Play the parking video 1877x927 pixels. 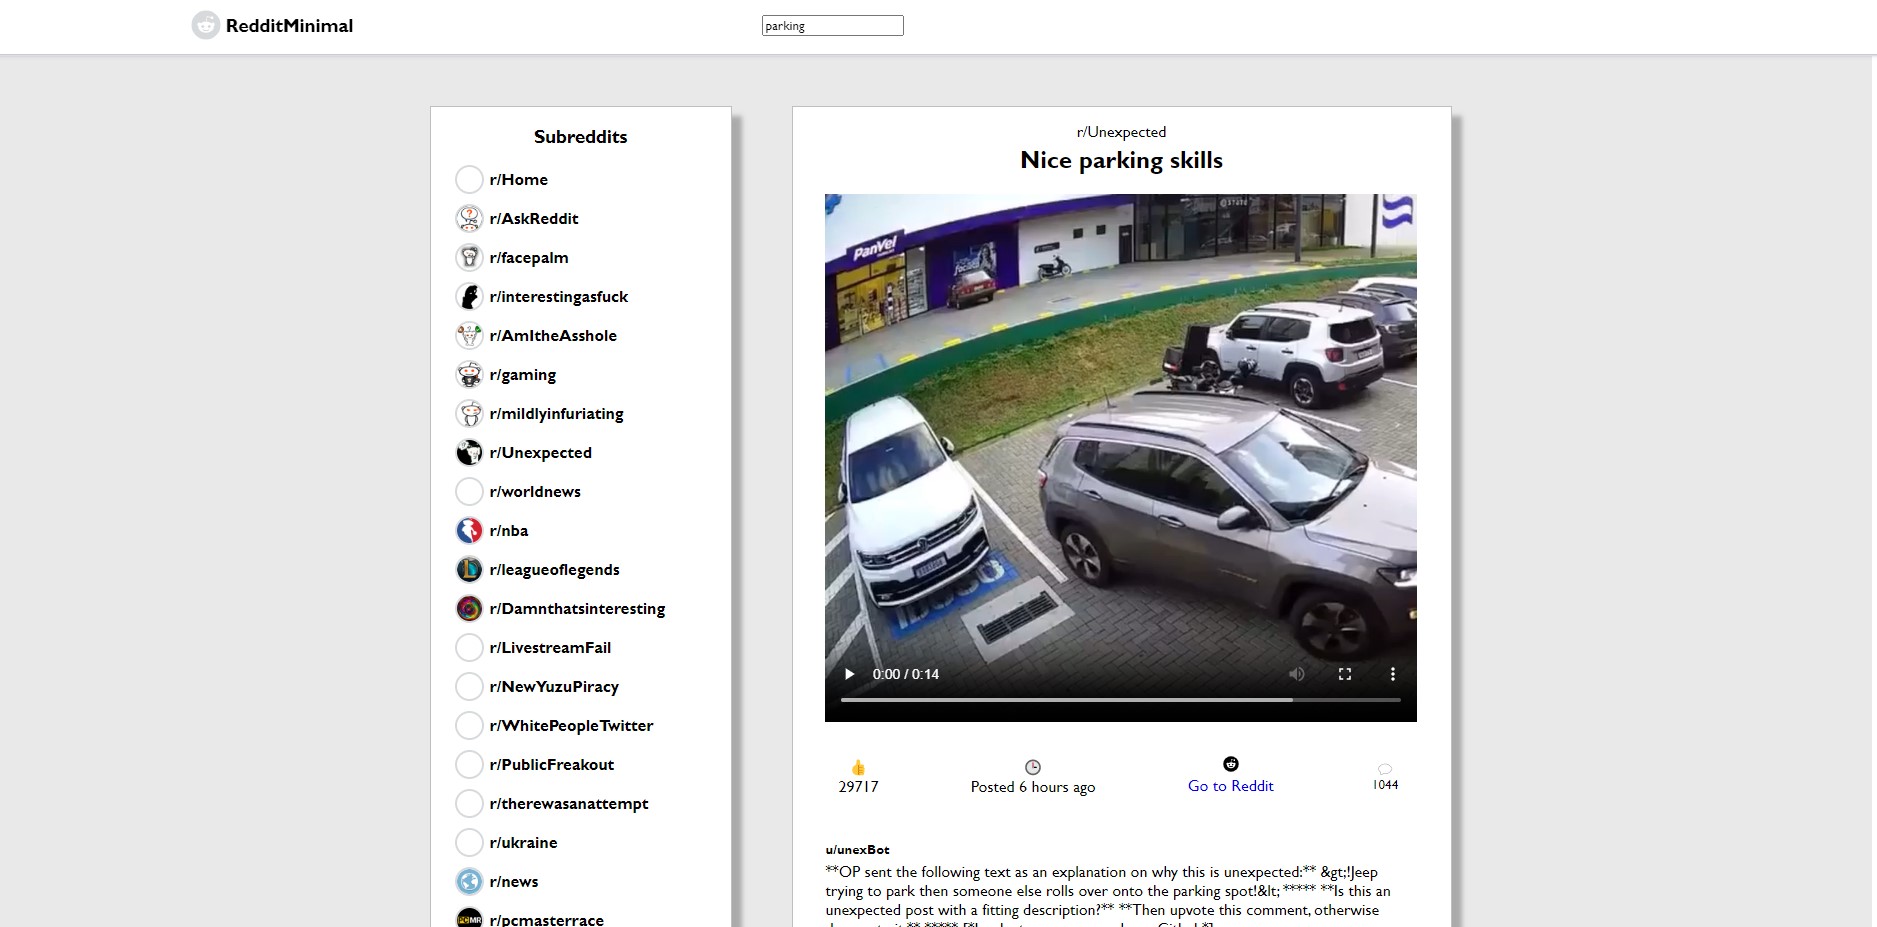pos(850,674)
